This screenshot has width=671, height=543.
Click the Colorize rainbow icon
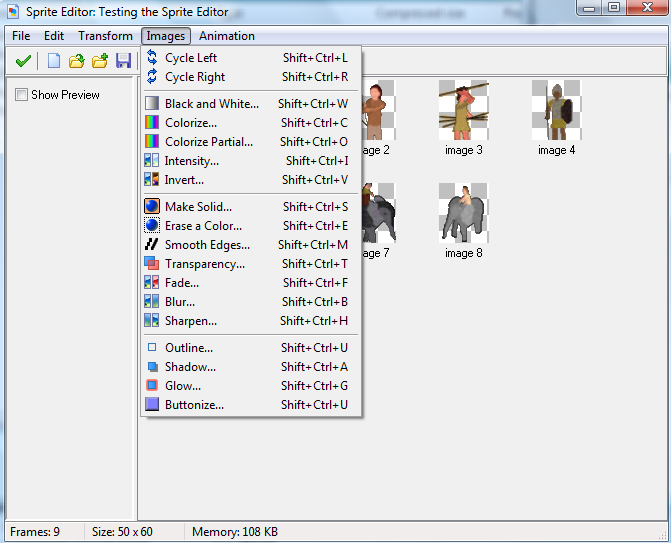tap(152, 123)
